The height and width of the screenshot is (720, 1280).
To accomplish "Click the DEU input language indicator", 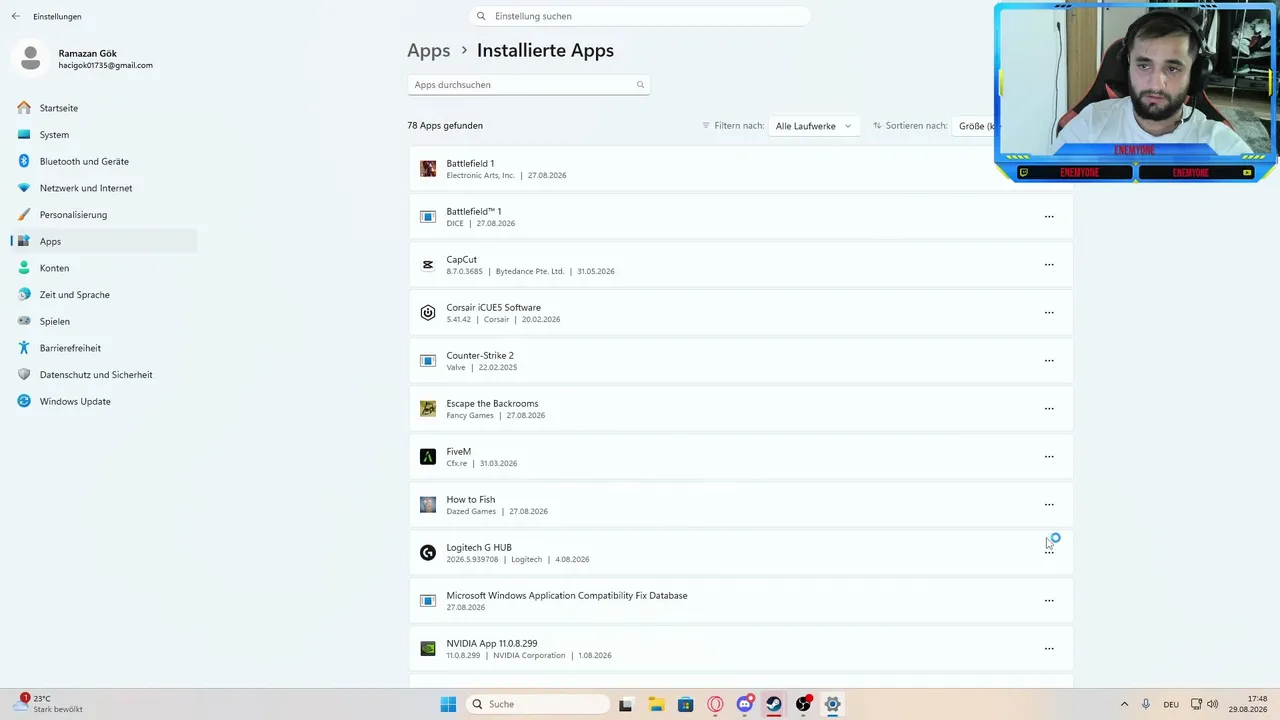I will pyautogui.click(x=1171, y=704).
